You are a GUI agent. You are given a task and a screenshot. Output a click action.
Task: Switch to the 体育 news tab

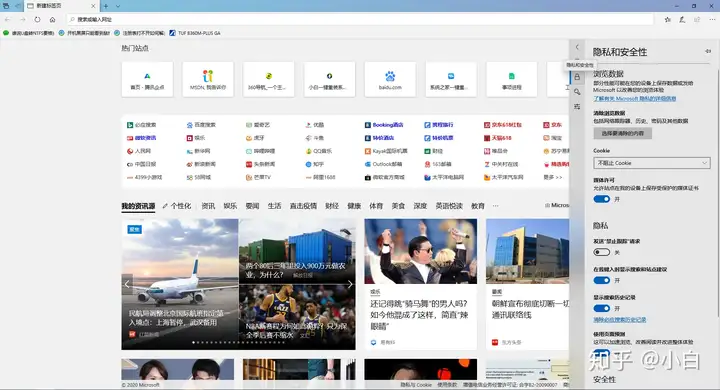tap(376, 206)
